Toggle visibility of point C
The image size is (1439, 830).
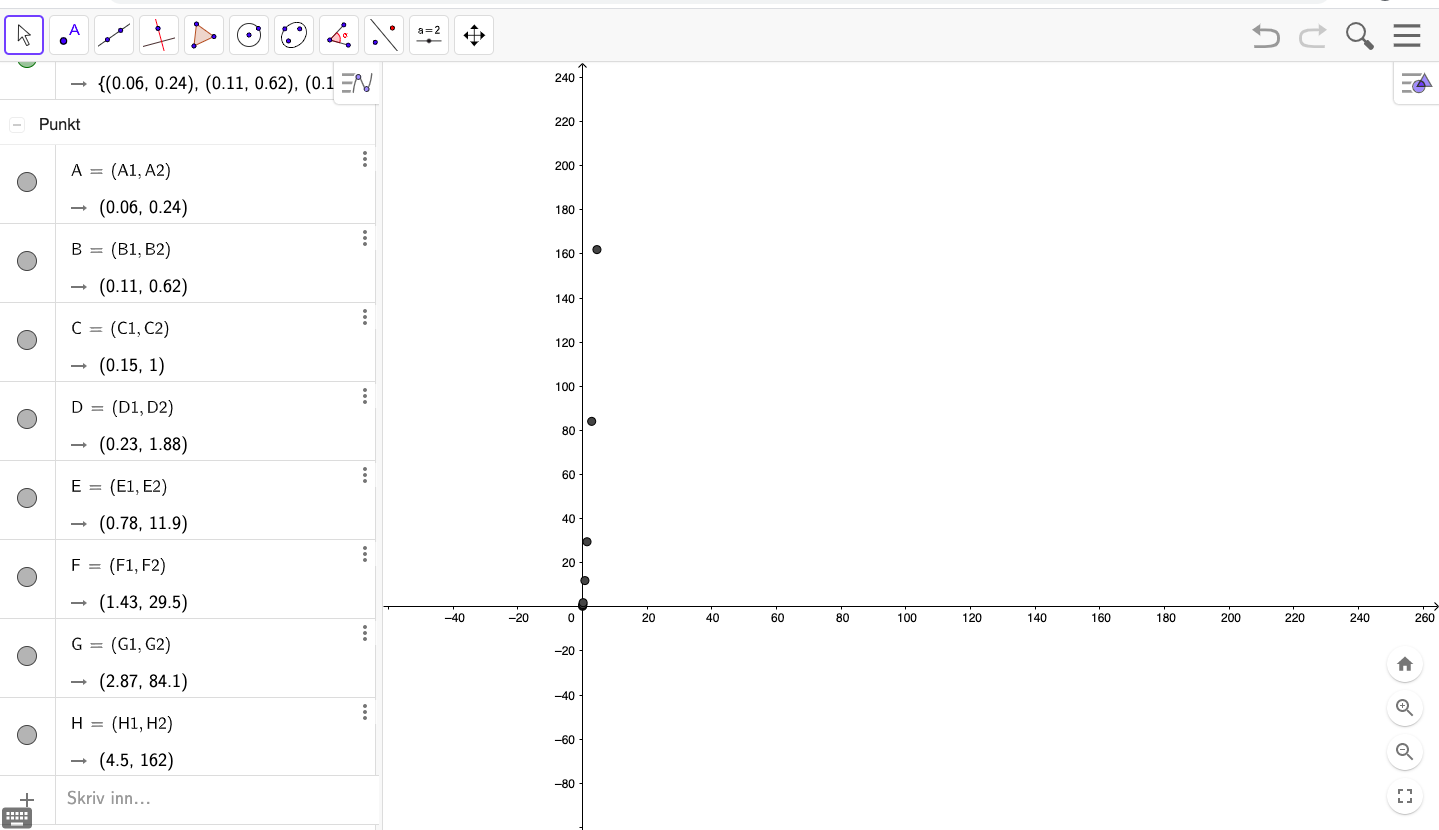coord(27,340)
